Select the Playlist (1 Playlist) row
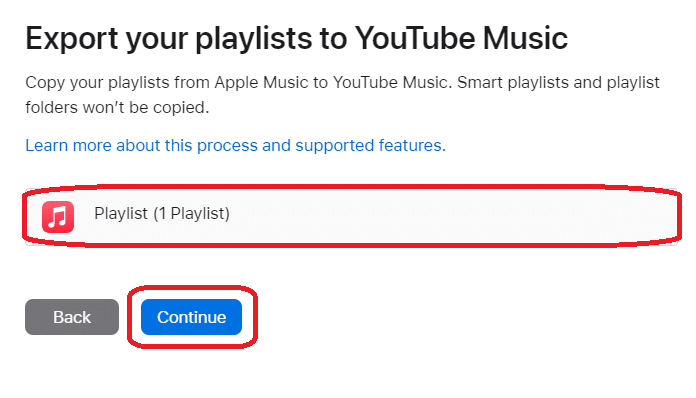The width and height of the screenshot is (696, 398). coord(352,216)
